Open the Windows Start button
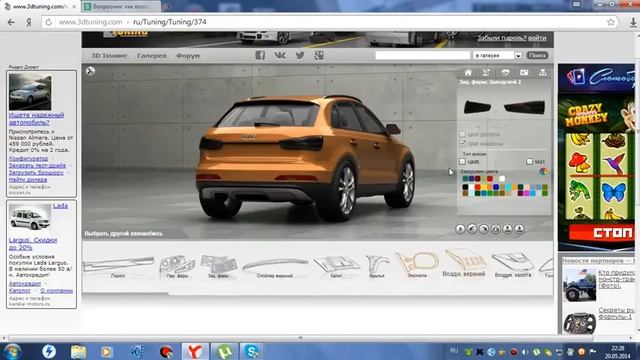 pos(11,351)
